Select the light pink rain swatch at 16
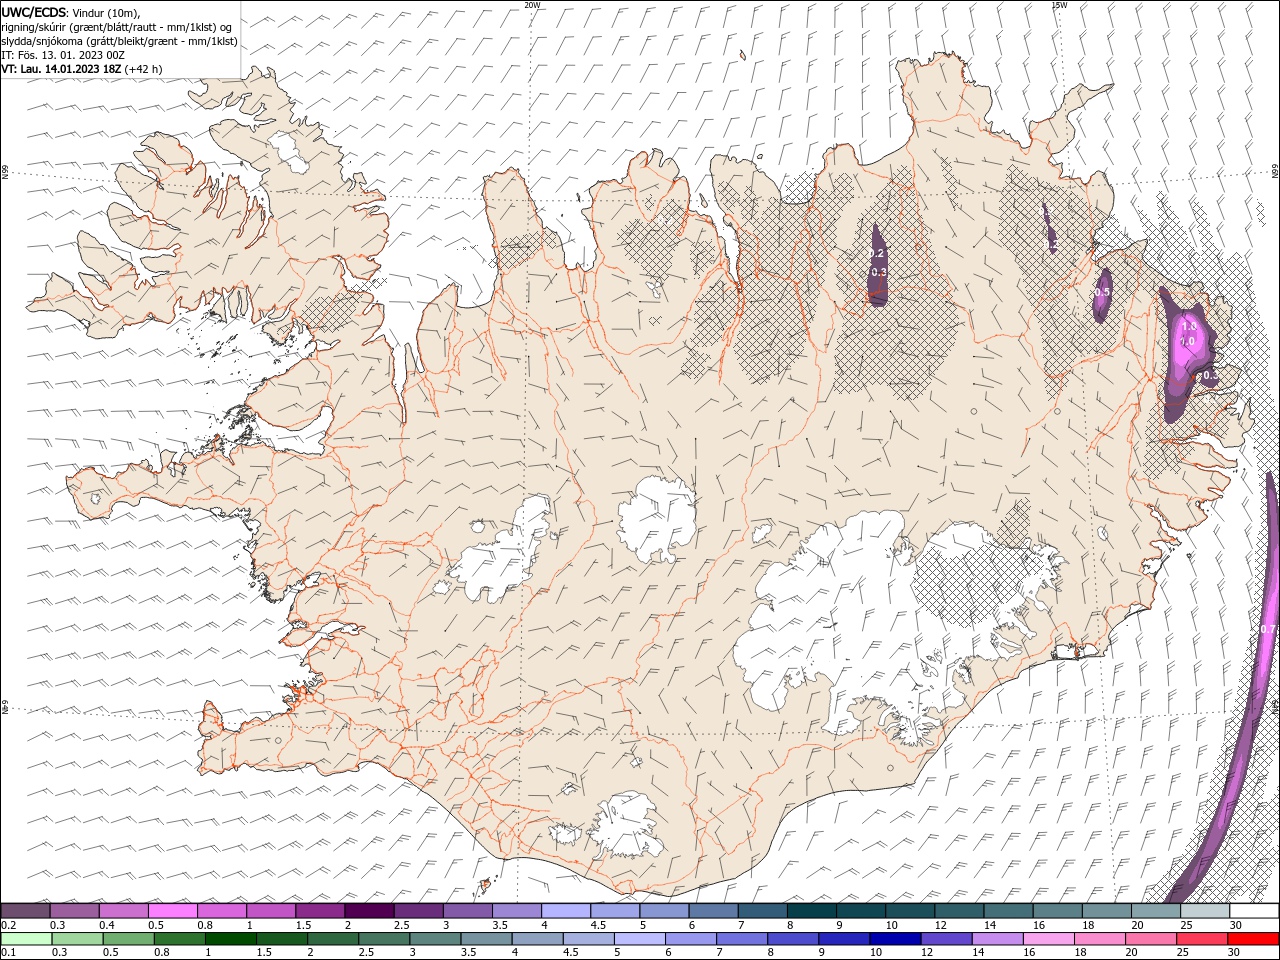 tap(1049, 939)
